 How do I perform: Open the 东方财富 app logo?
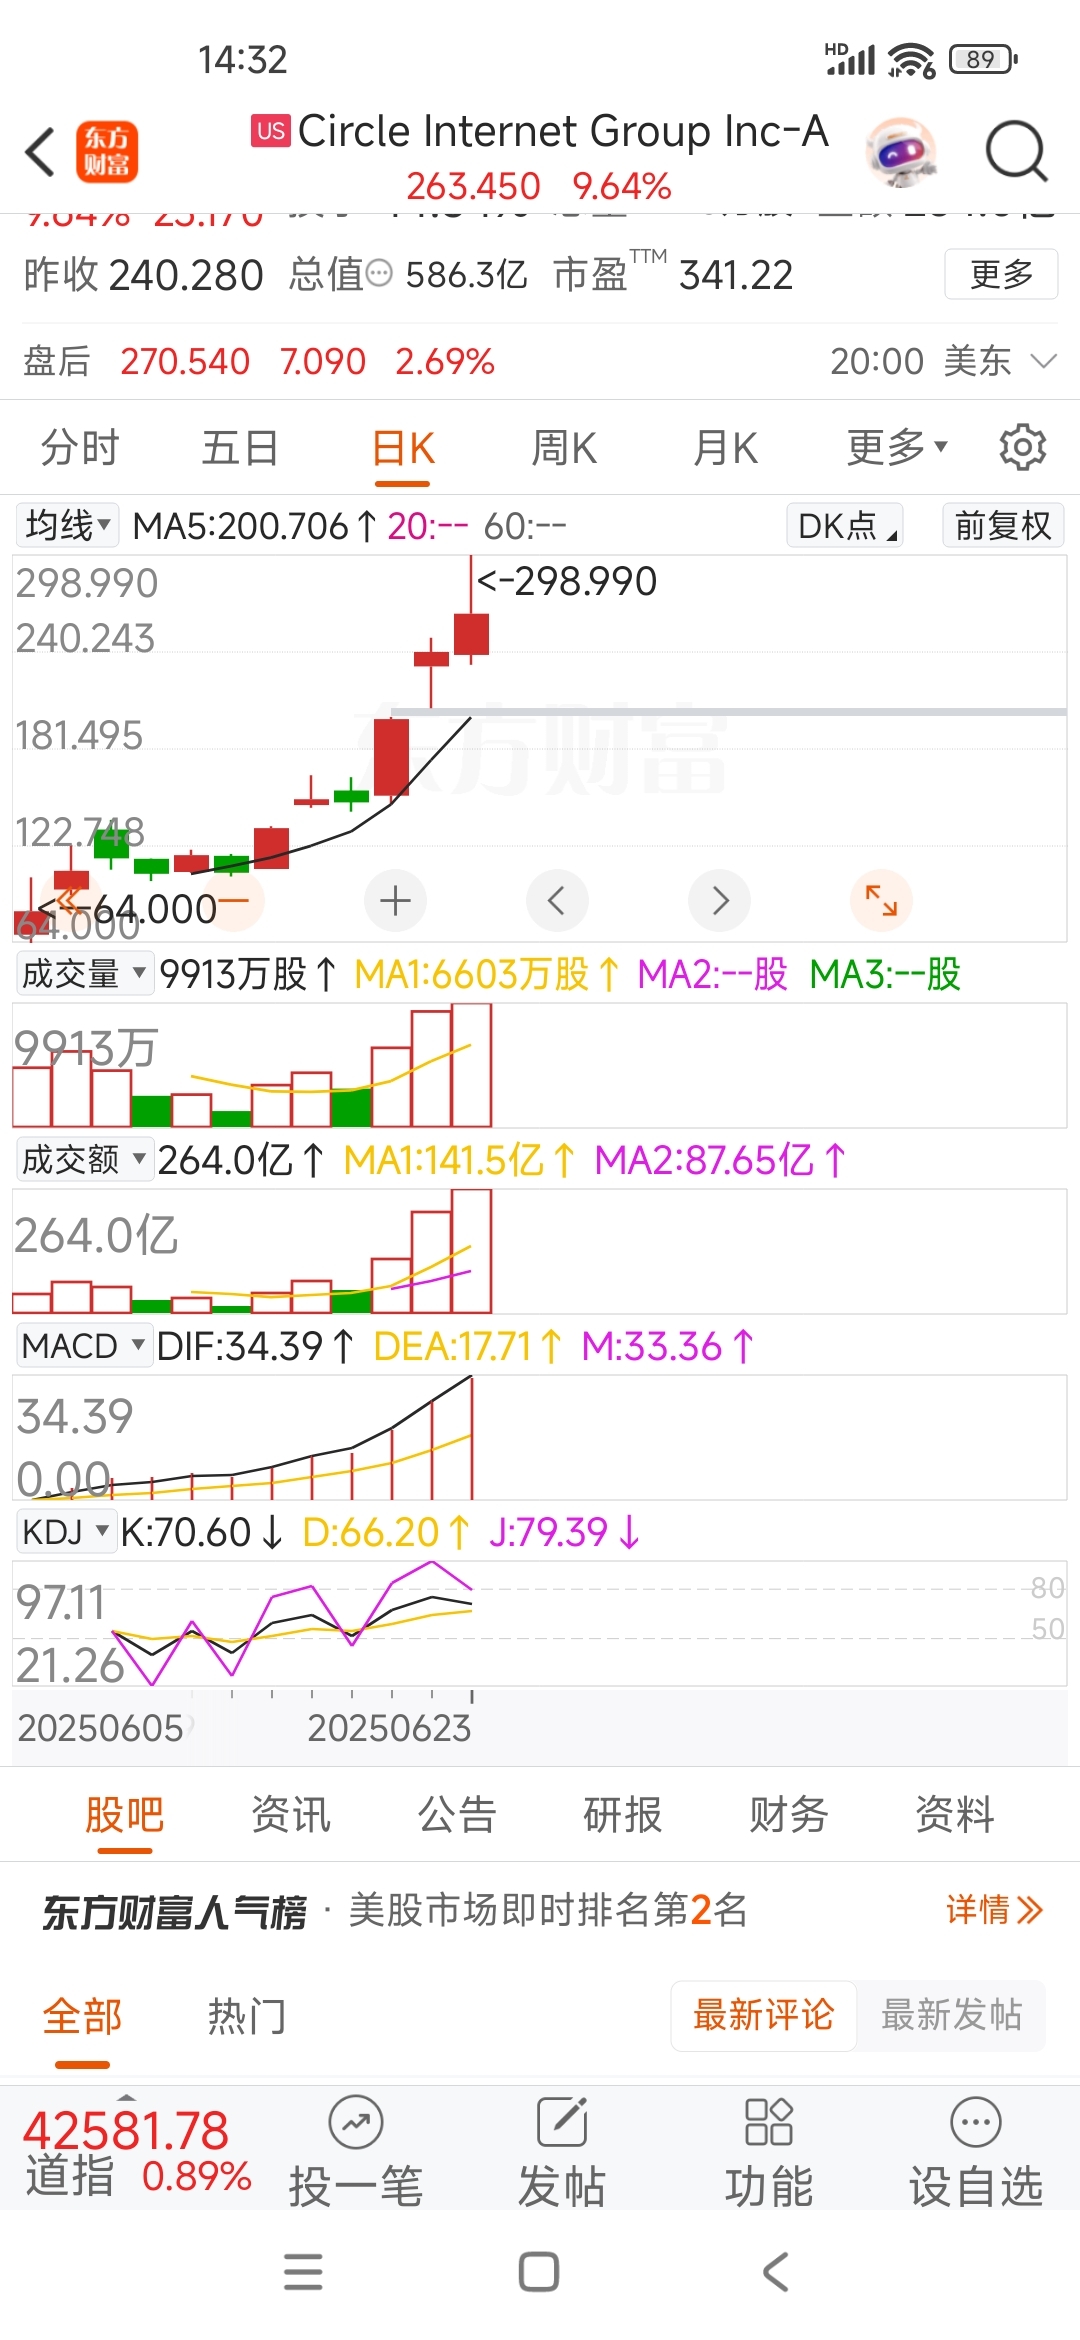[107, 152]
